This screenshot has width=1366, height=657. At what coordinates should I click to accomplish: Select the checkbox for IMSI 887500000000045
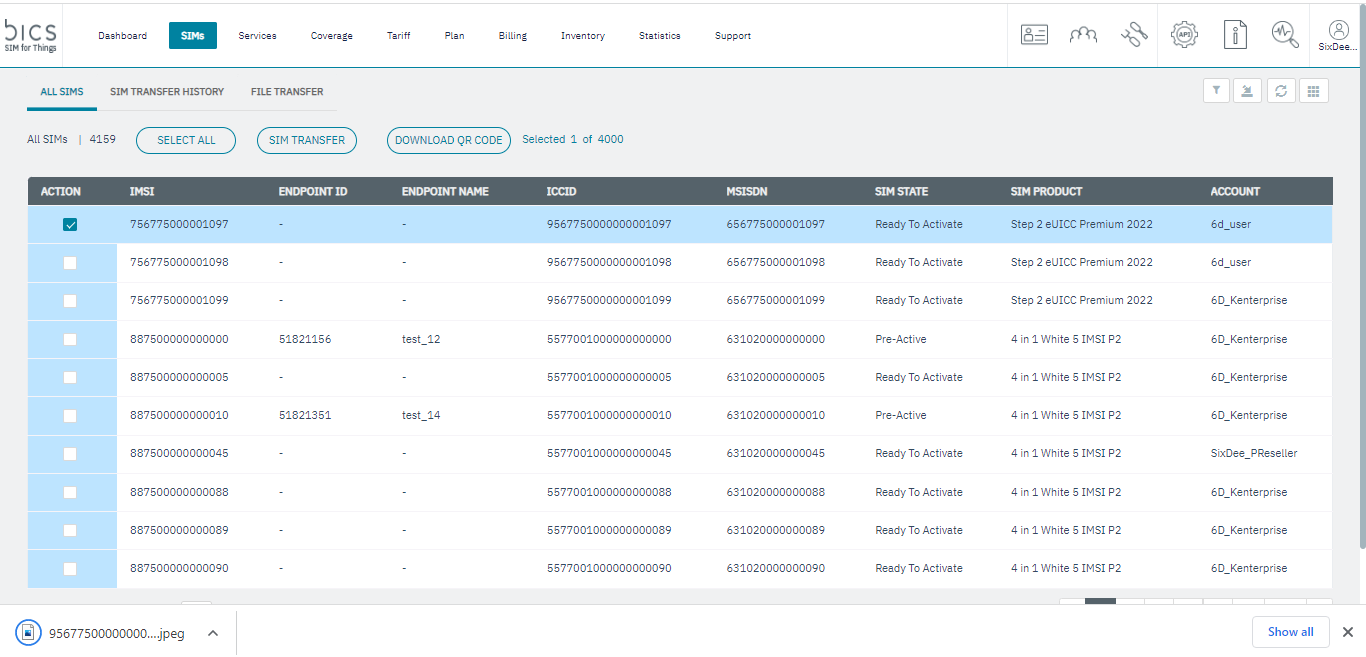(x=70, y=454)
